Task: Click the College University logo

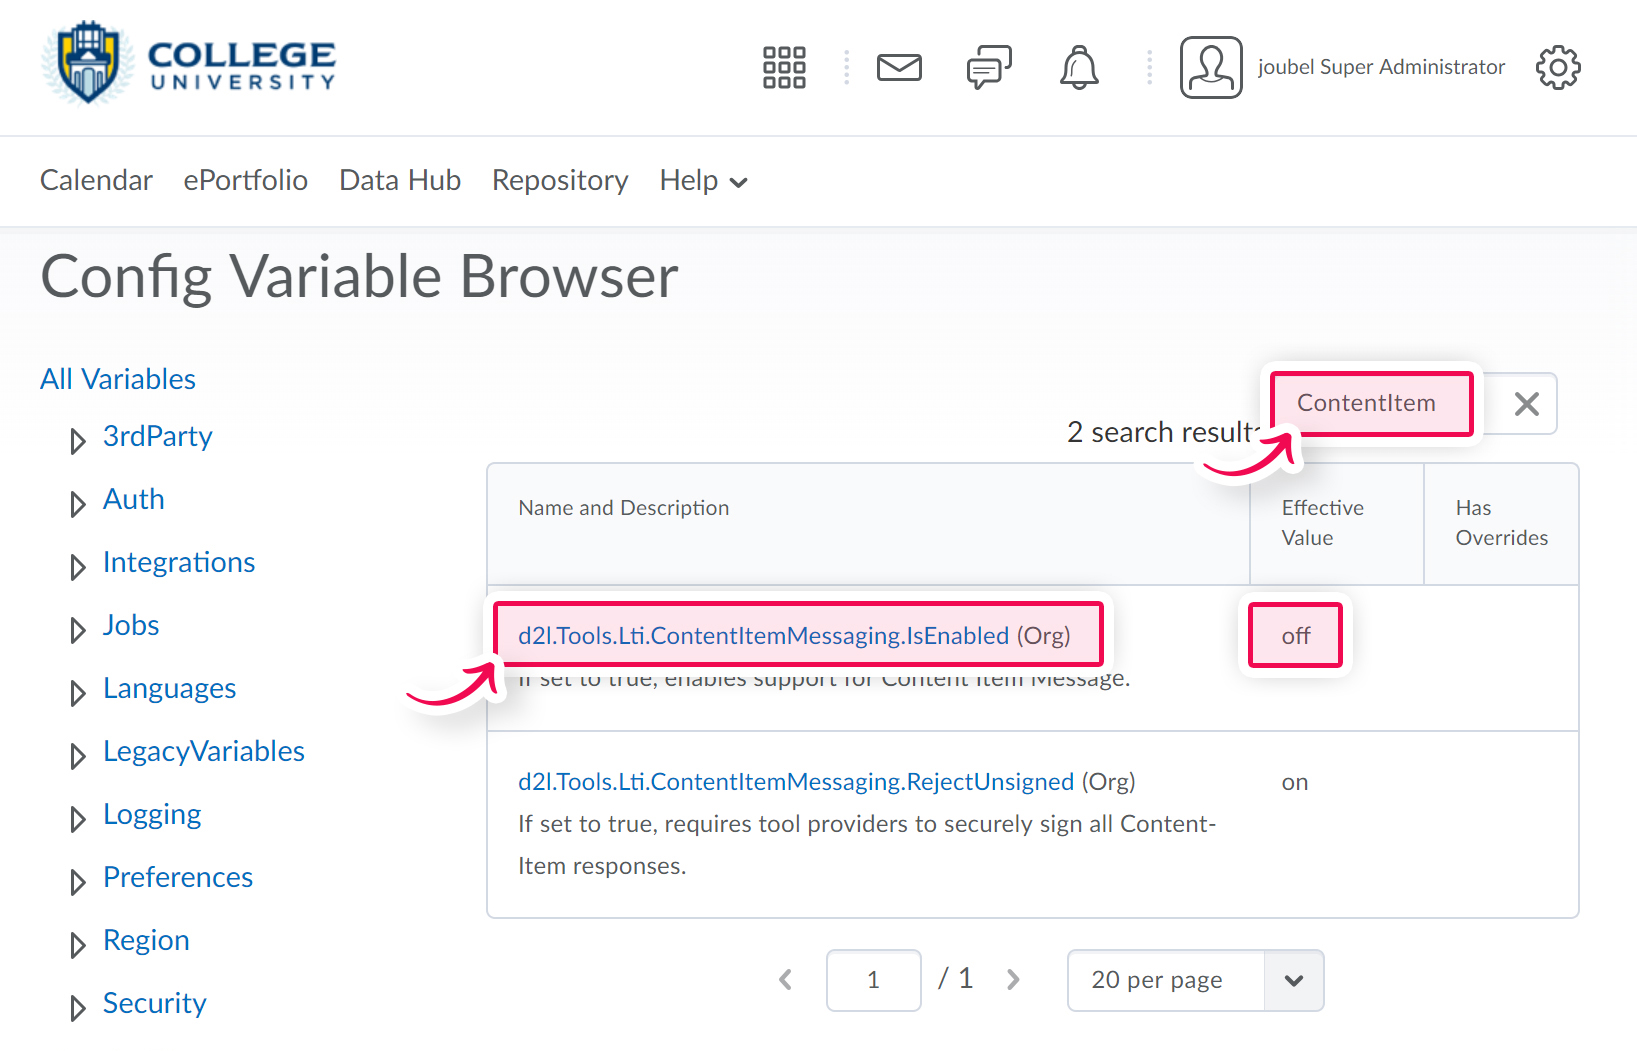Action: pyautogui.click(x=189, y=64)
